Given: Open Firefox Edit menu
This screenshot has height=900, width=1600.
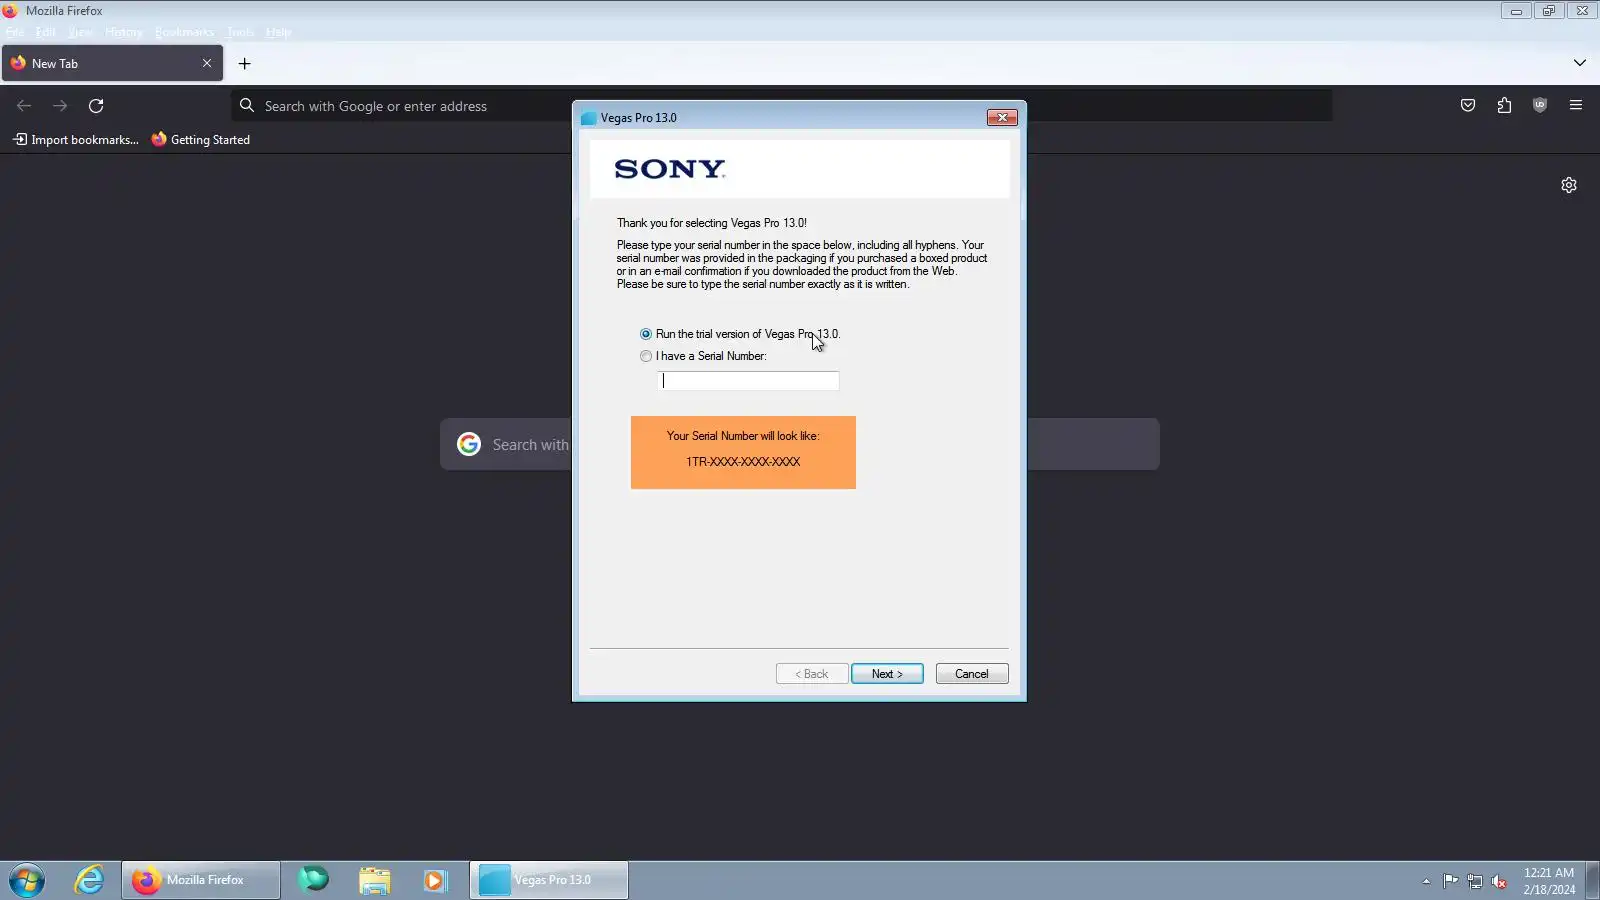Looking at the screenshot, I should tap(46, 32).
